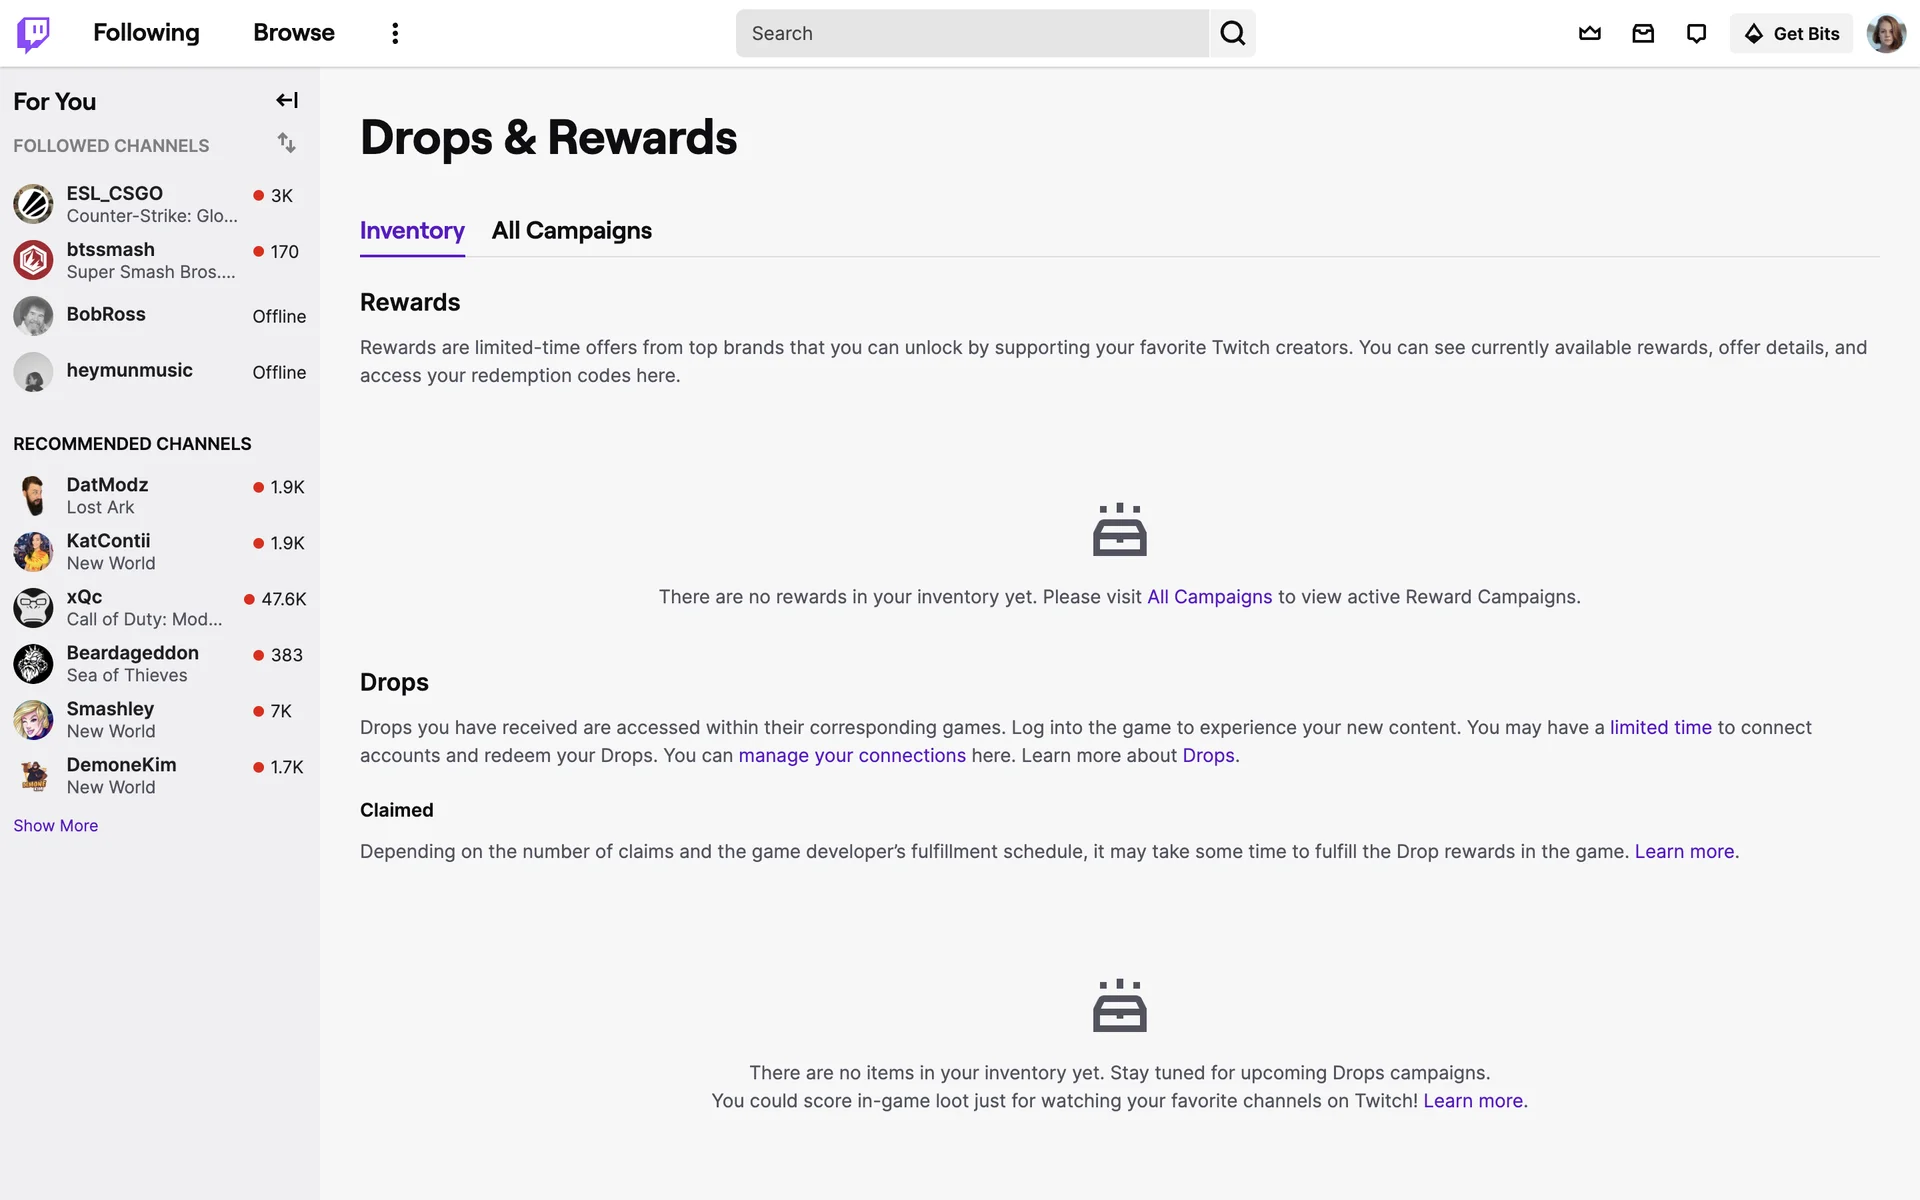Open the notifications inbox icon

(1643, 34)
